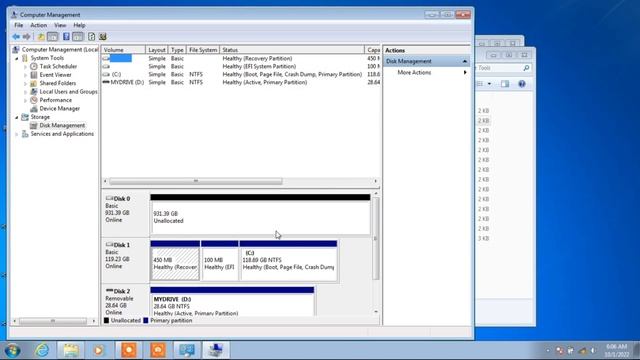Click the Disk 1 label
640x360 pixels.
click(122, 245)
